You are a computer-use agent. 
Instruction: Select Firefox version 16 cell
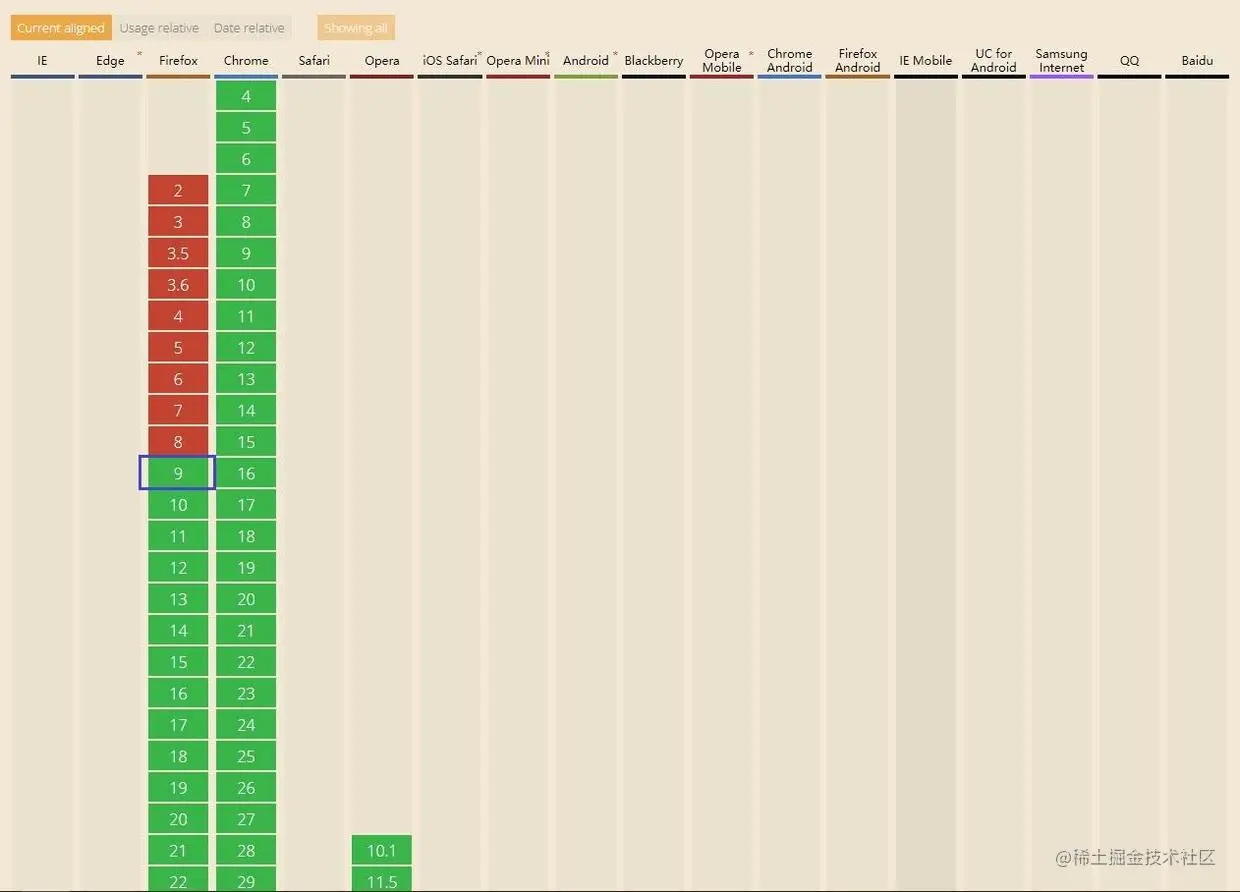coord(178,693)
